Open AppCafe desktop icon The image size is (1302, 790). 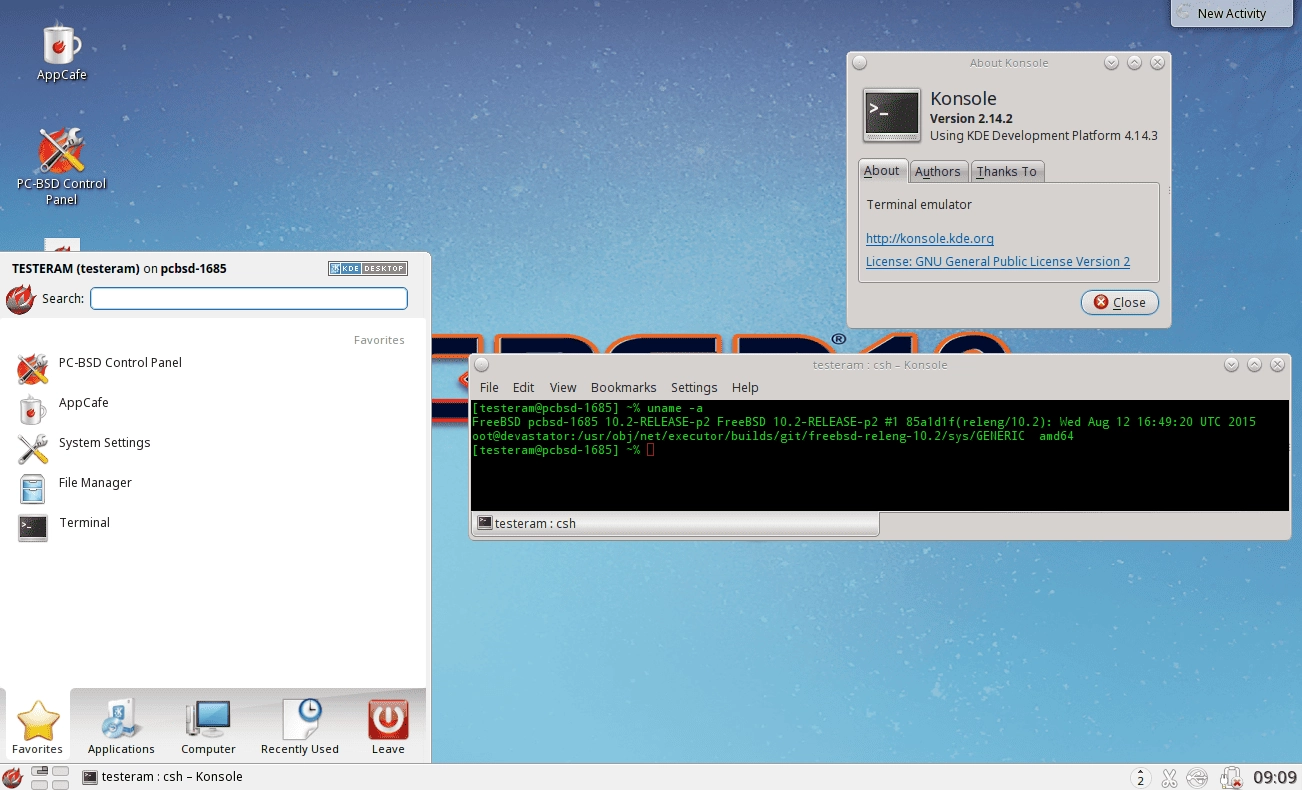click(x=62, y=52)
